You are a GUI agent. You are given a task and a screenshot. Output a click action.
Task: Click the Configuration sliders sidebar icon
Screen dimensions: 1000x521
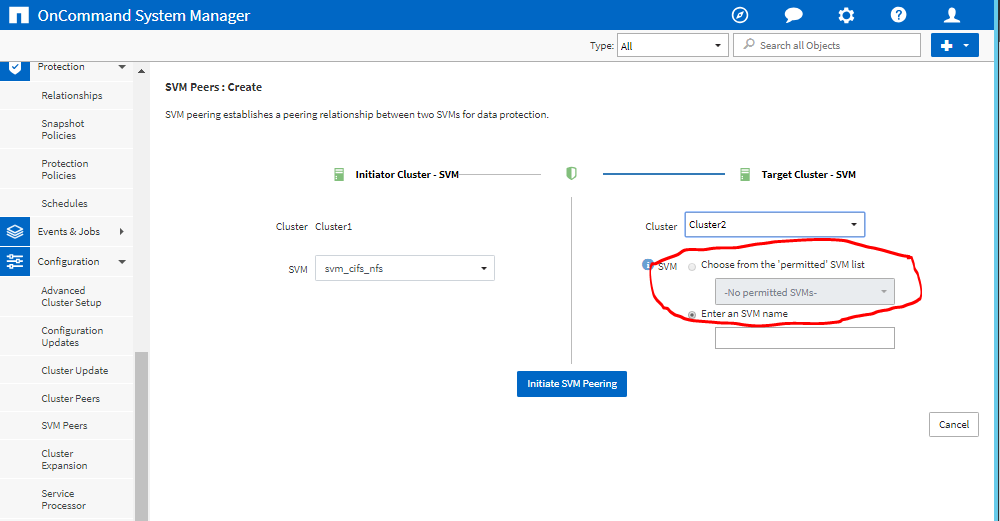[x=15, y=261]
